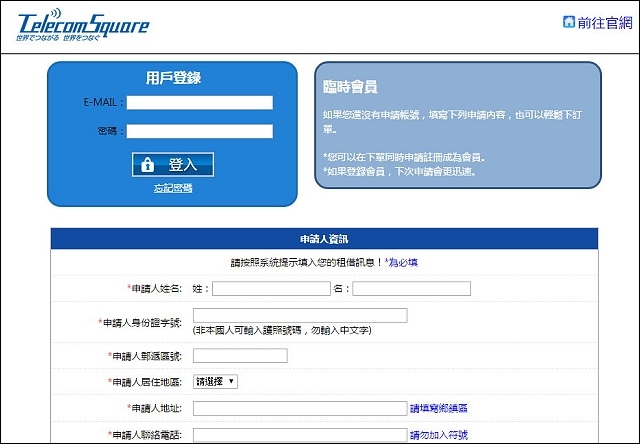Click the applicant surname 姓 field
Viewport: 640px width, 444px height.
coord(271,289)
